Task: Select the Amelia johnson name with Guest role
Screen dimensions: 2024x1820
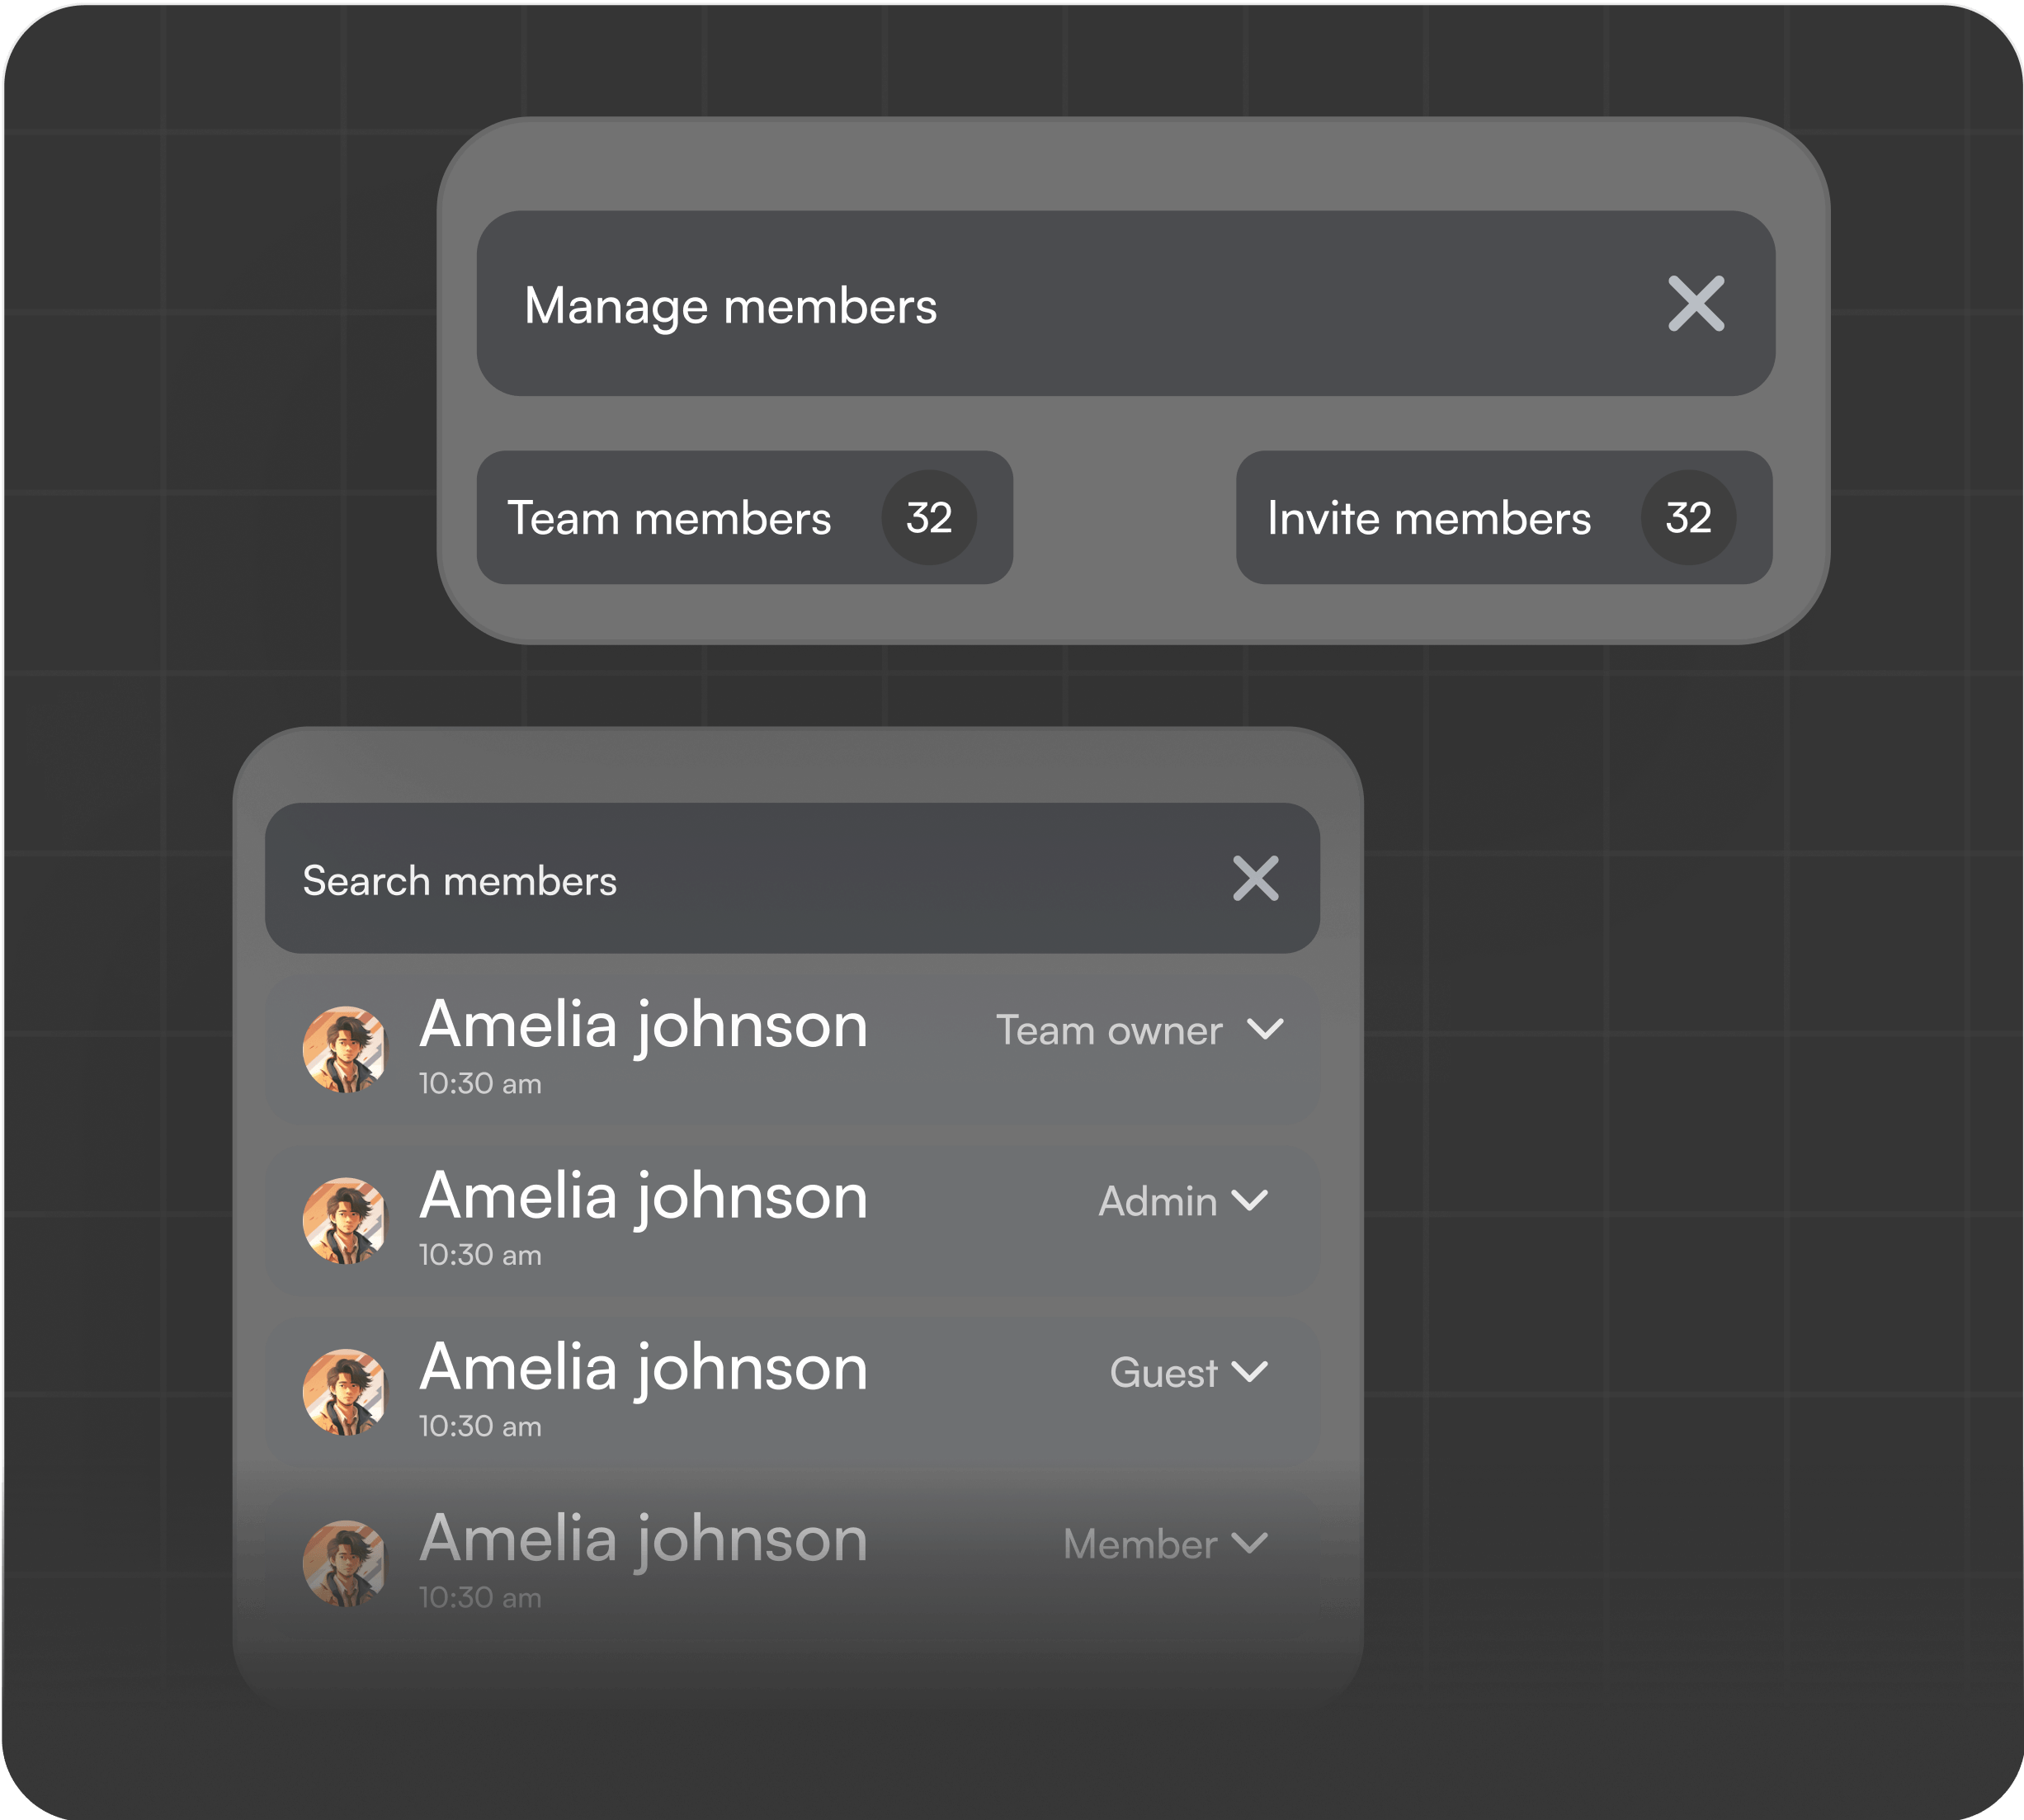Action: click(643, 1367)
